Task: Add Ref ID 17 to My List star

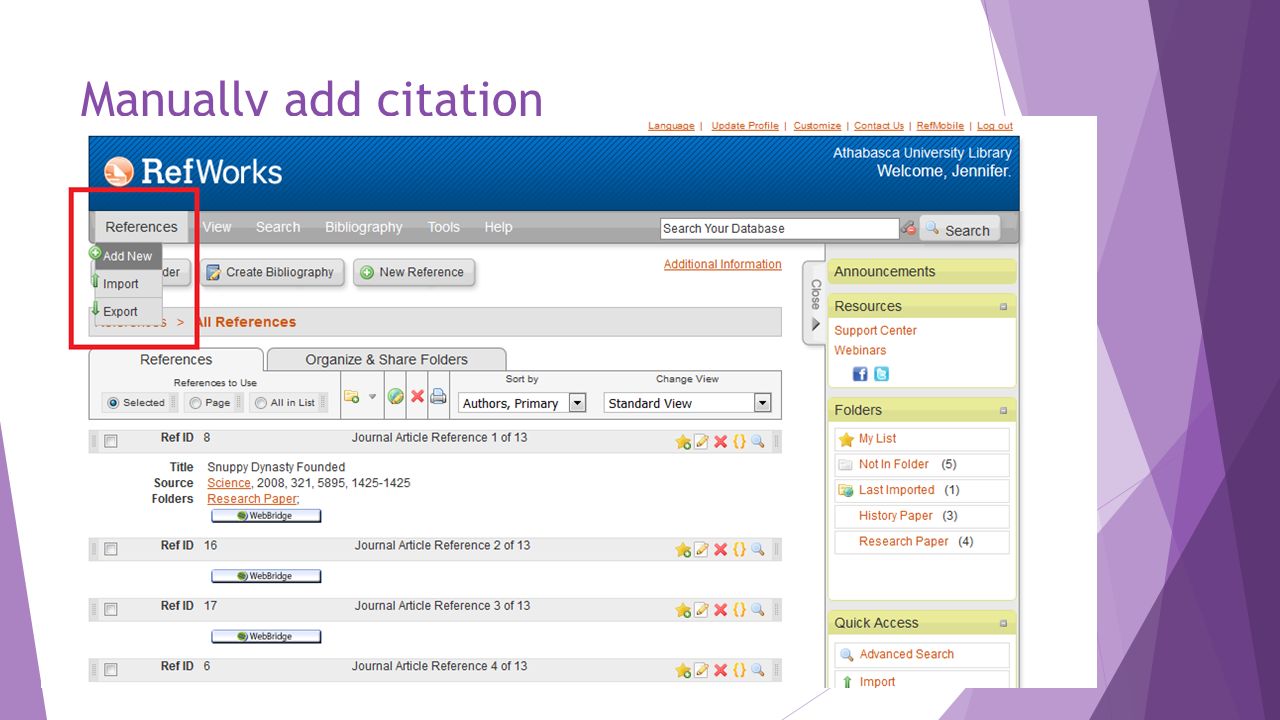Action: [x=683, y=609]
